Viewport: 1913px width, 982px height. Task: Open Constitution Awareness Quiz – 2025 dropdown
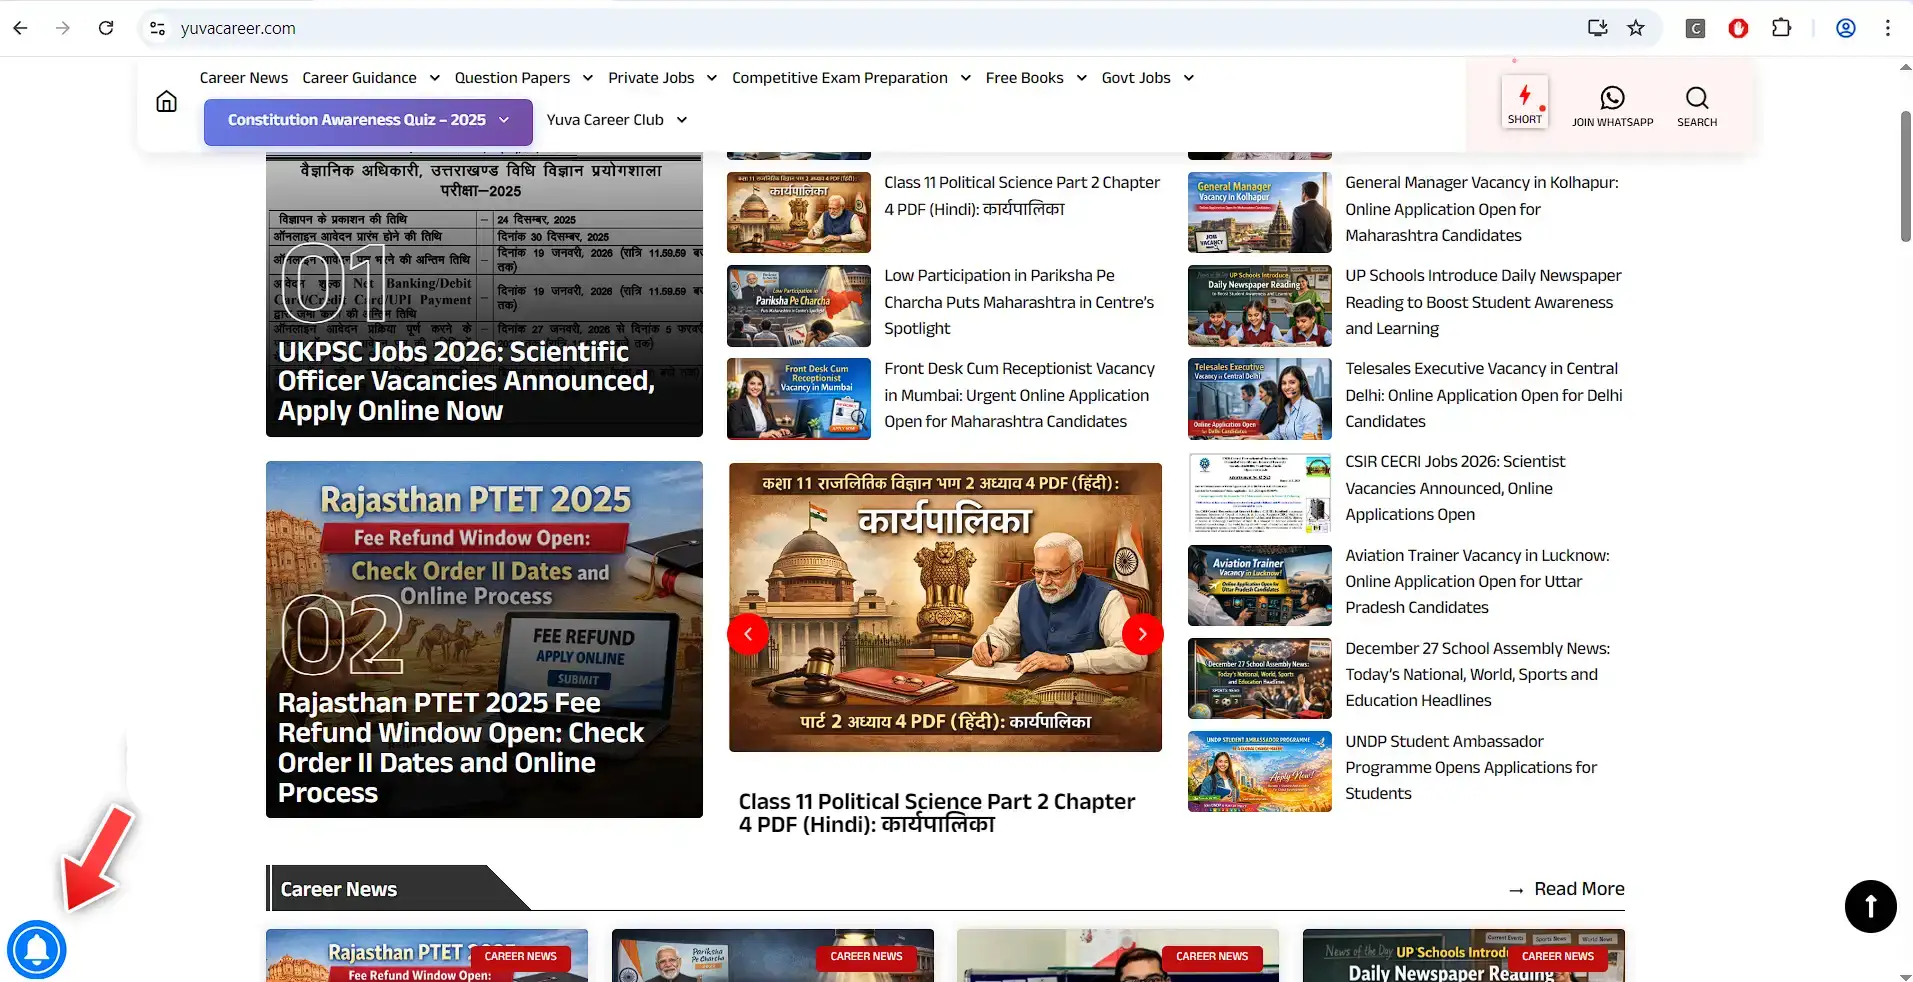(x=367, y=120)
